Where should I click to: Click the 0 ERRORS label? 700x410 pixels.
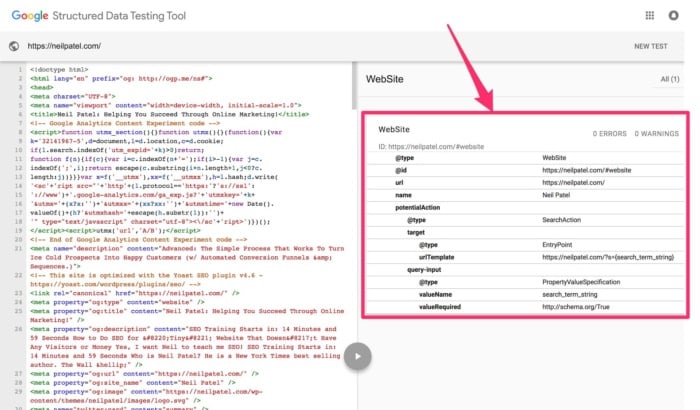pos(609,134)
